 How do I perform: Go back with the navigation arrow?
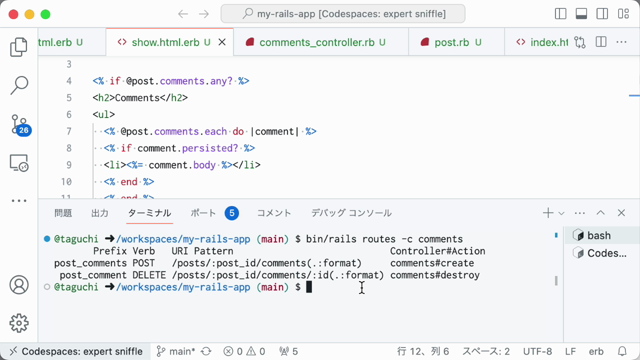(183, 14)
